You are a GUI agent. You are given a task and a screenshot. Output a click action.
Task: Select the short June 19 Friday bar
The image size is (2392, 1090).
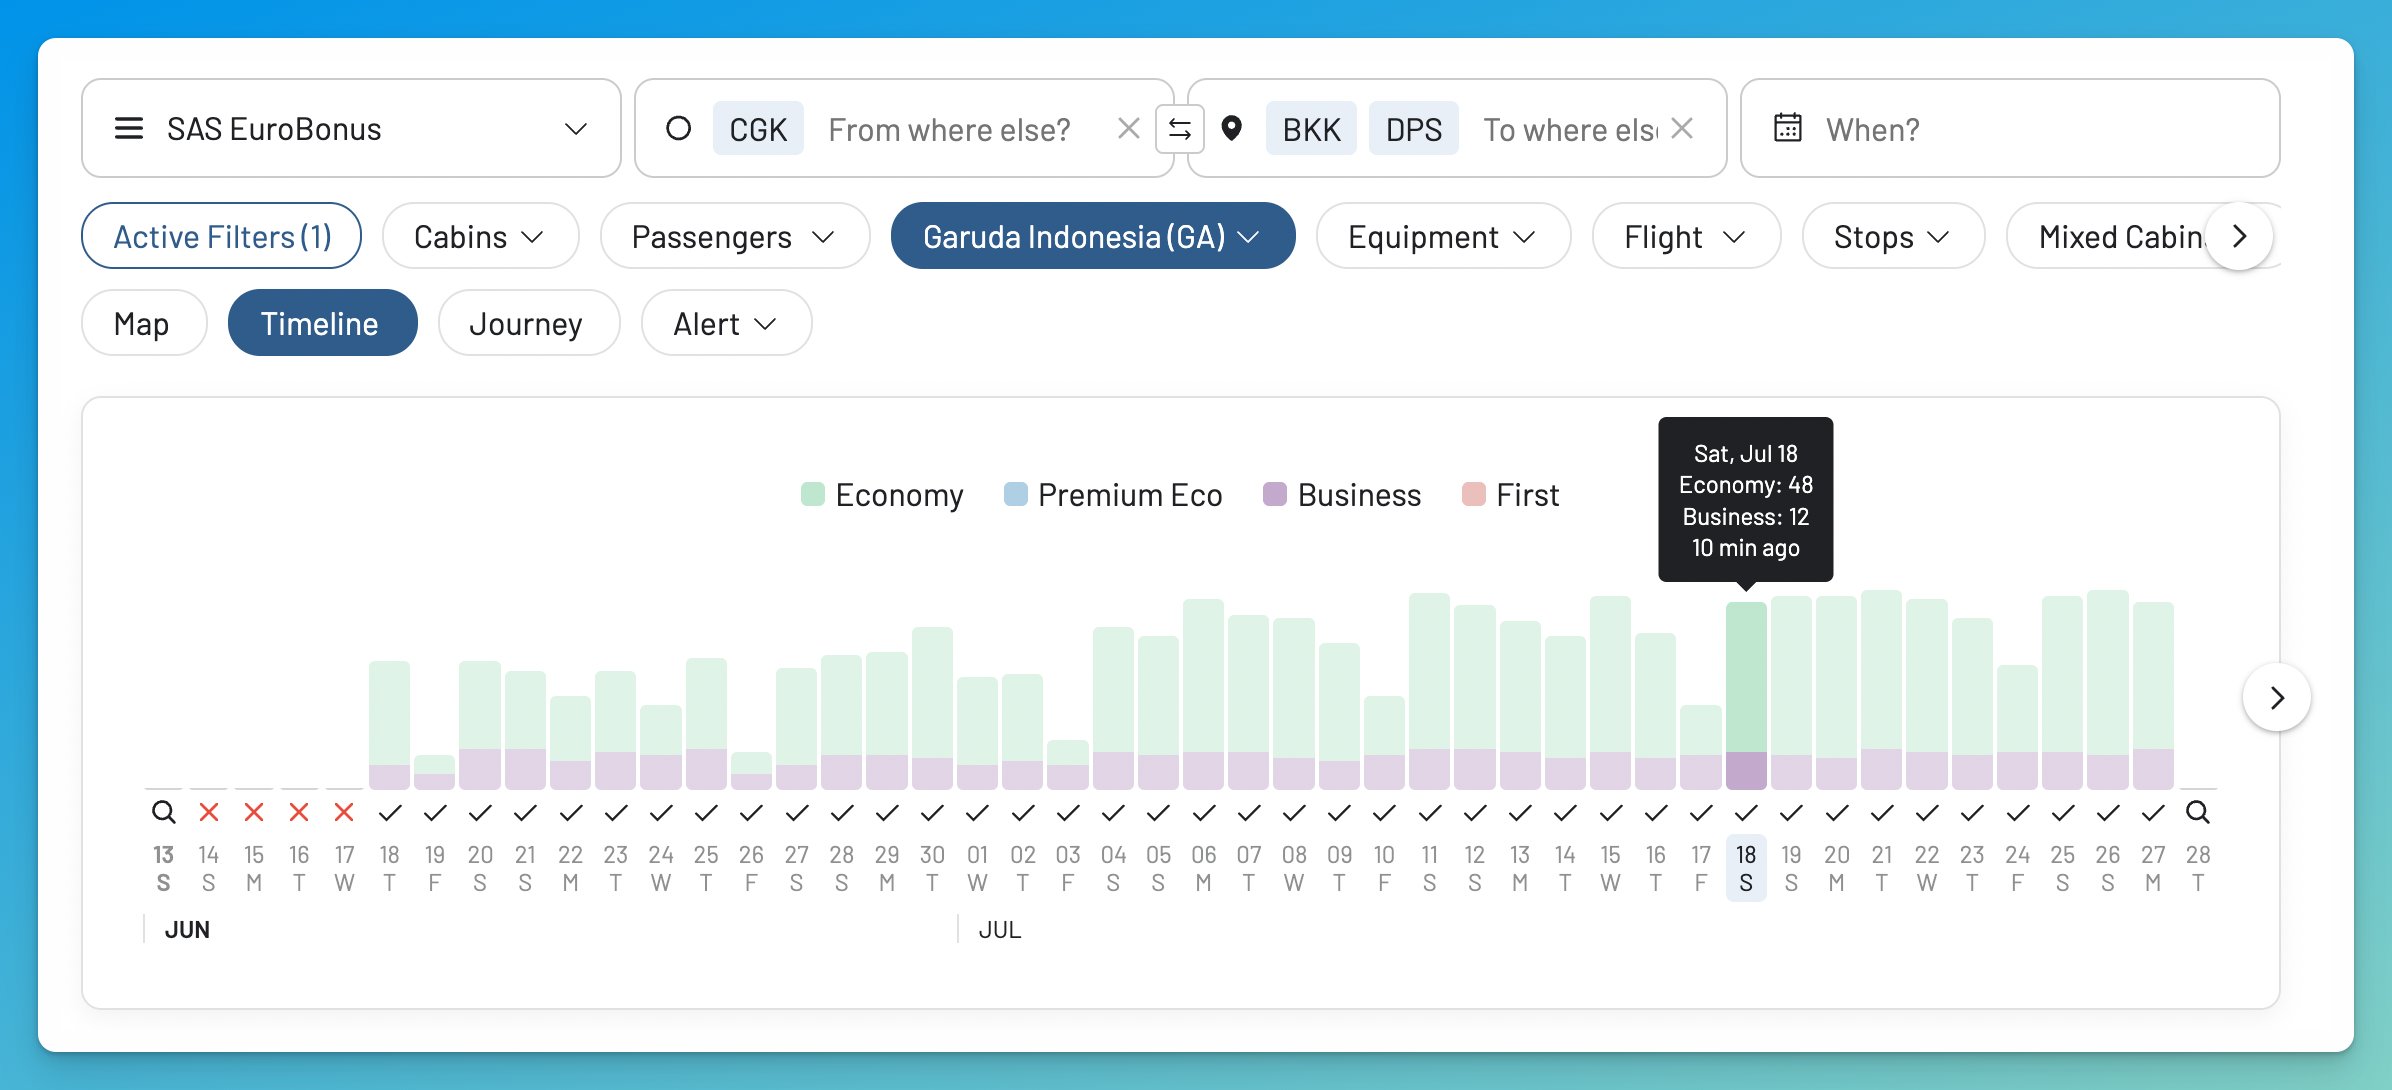(434, 772)
